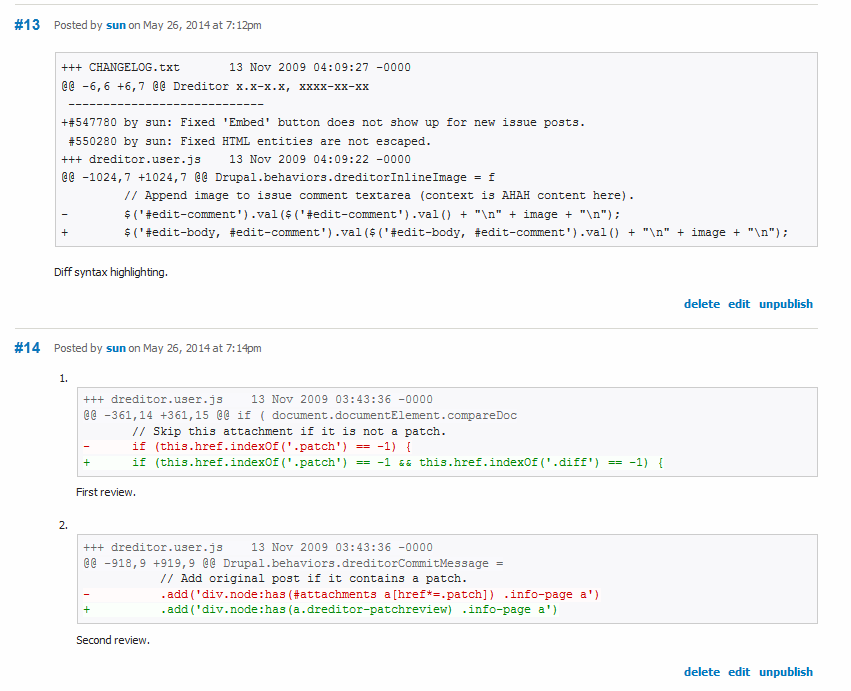Open author sun's profile in comment #14
This screenshot has width=851, height=691.
tap(116, 348)
